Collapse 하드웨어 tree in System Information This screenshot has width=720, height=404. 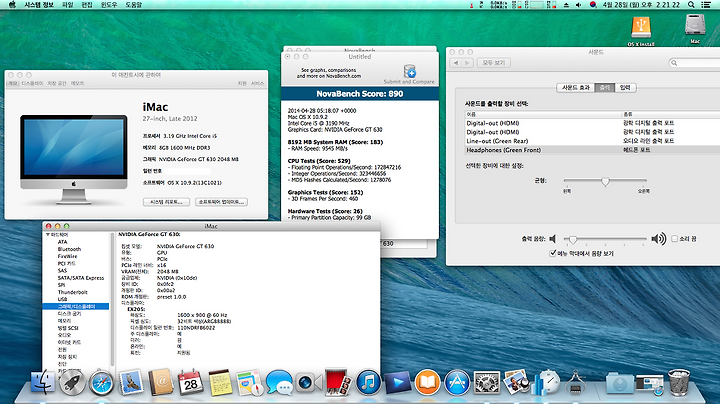[x=48, y=235]
